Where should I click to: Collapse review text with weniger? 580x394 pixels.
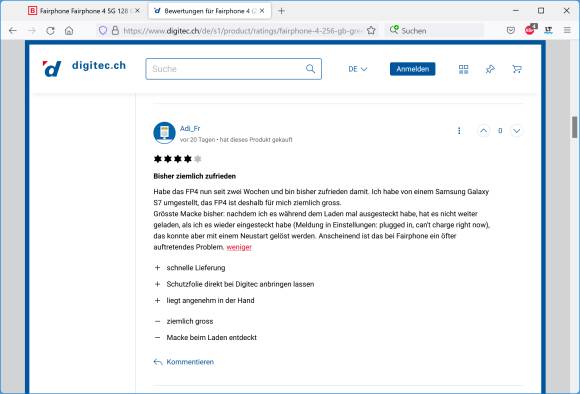click(x=239, y=247)
